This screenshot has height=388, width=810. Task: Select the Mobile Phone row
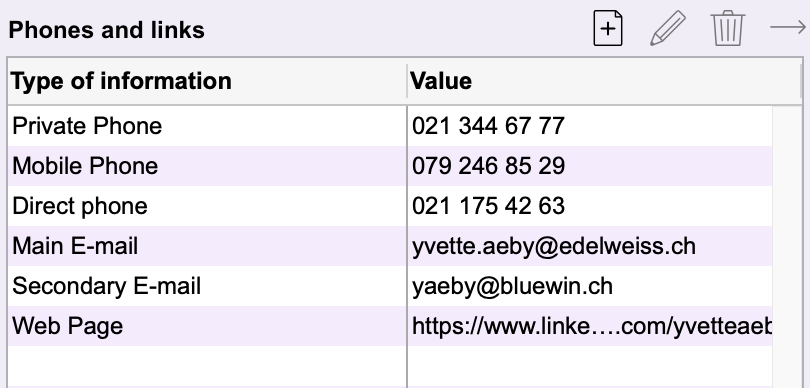click(x=390, y=166)
